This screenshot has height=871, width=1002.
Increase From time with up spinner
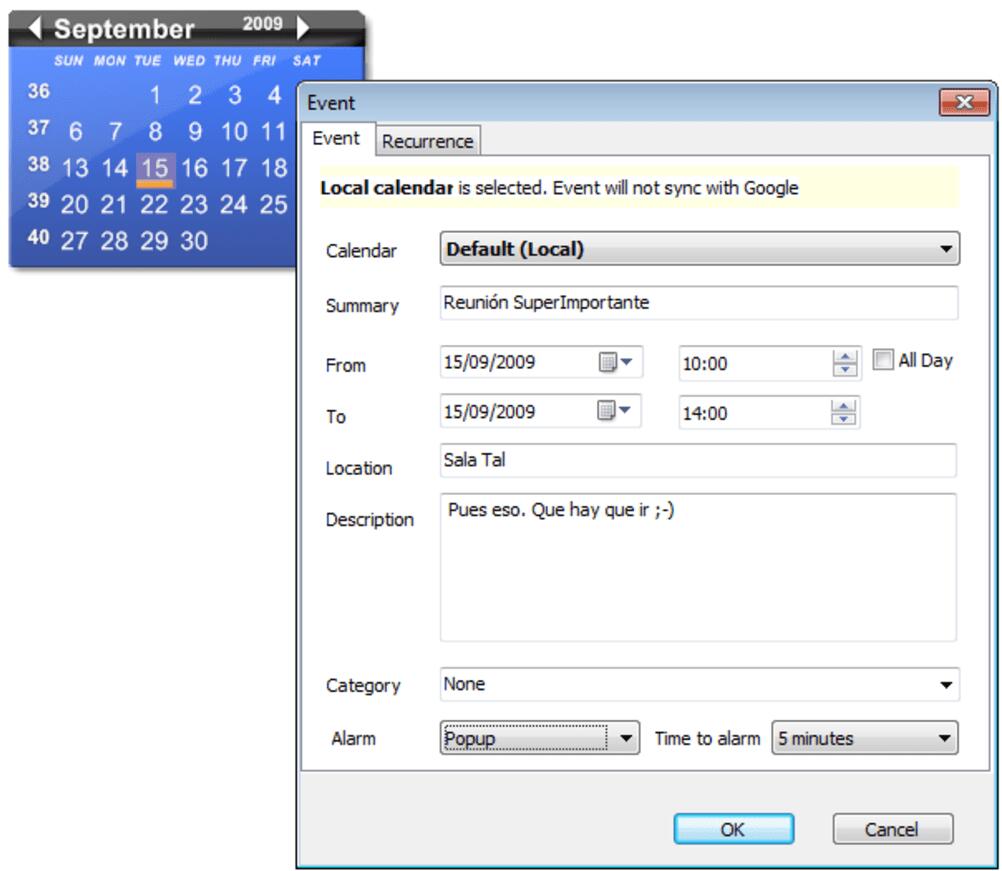846,357
